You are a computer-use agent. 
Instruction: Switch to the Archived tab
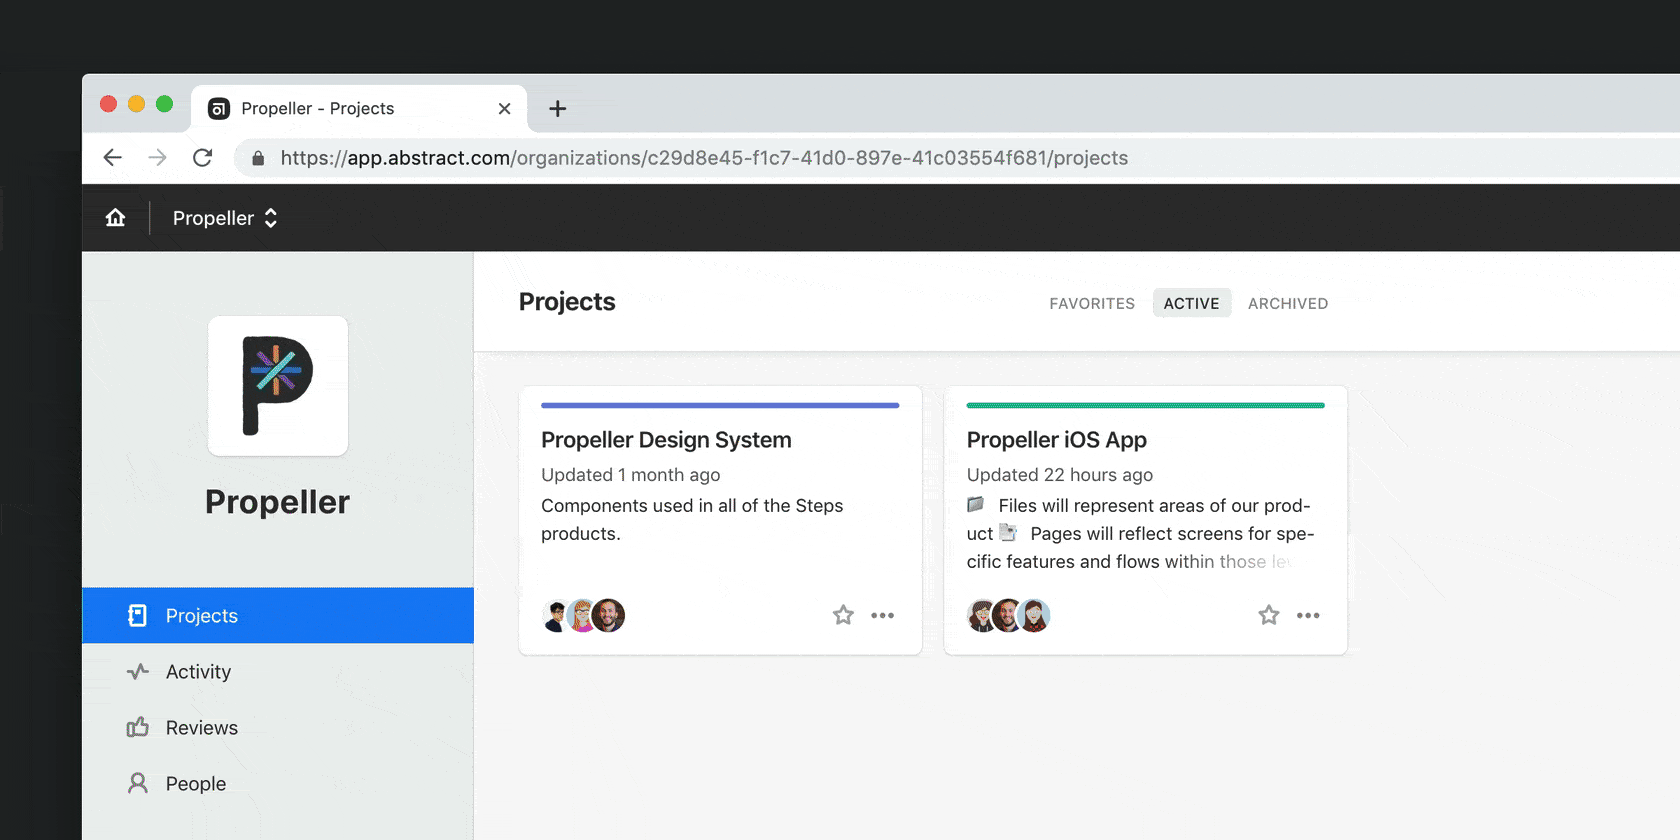coord(1288,303)
